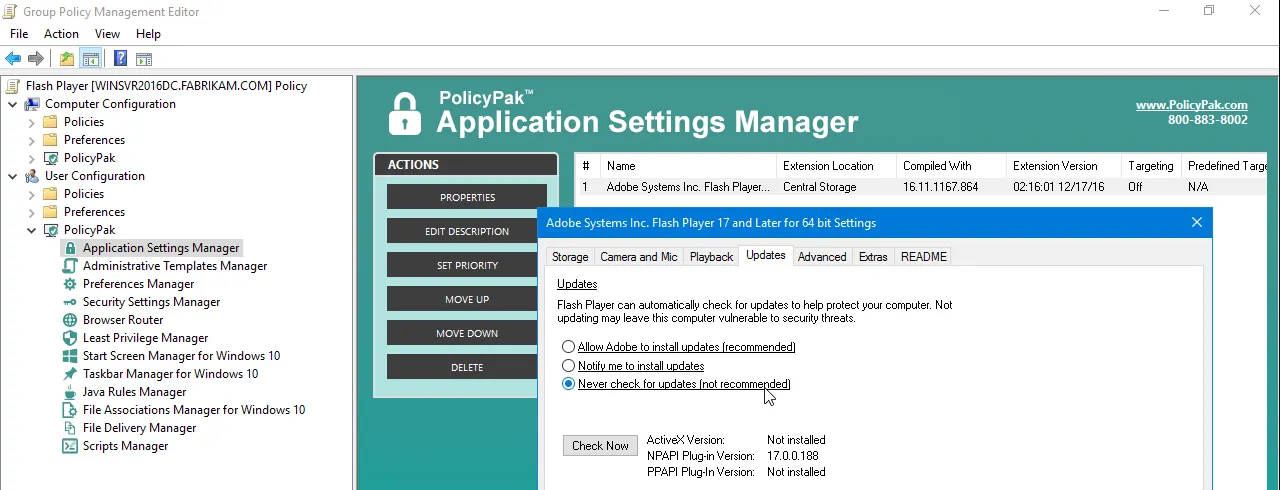The width and height of the screenshot is (1280, 490).
Task: Switch to the Camera and Mic tab
Action: point(639,257)
